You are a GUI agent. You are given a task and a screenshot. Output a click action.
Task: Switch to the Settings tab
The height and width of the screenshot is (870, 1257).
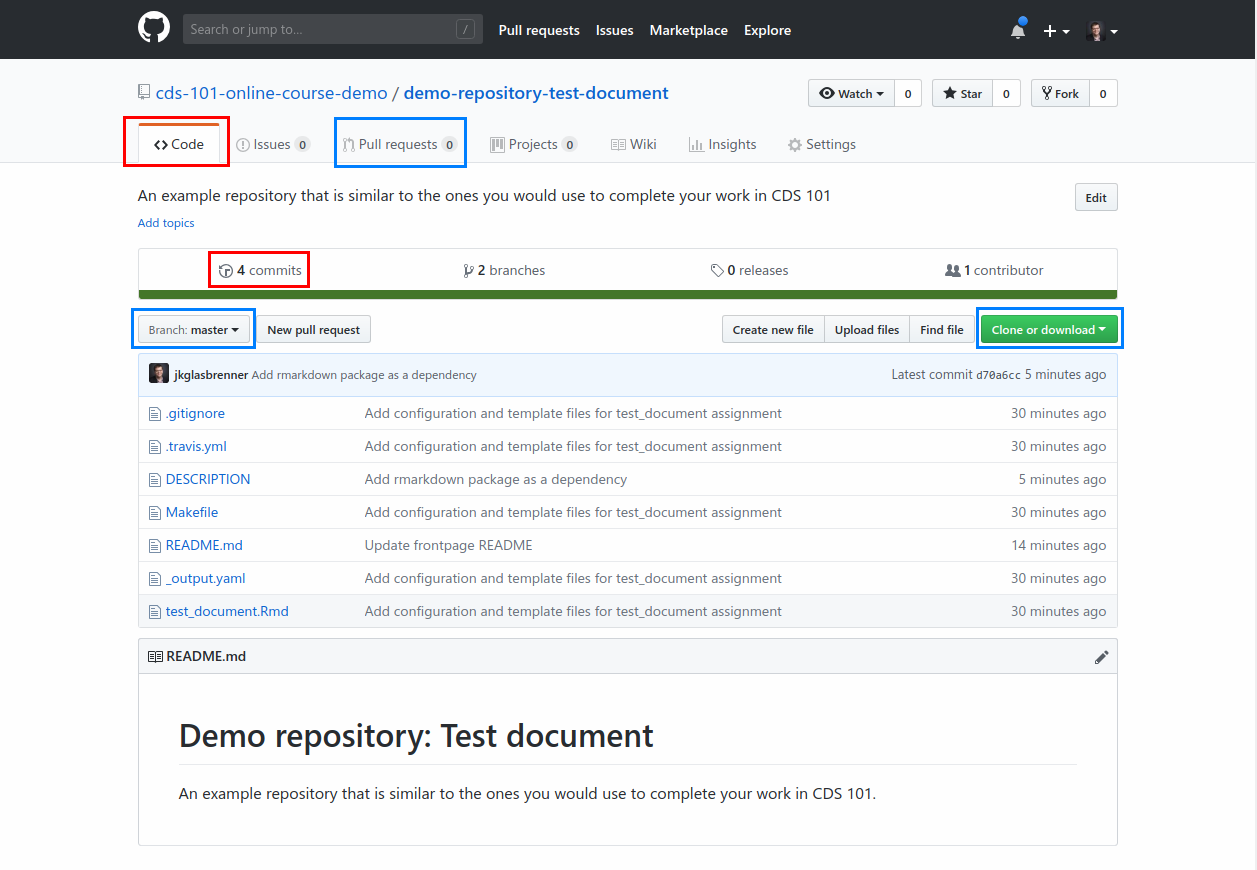pos(821,144)
